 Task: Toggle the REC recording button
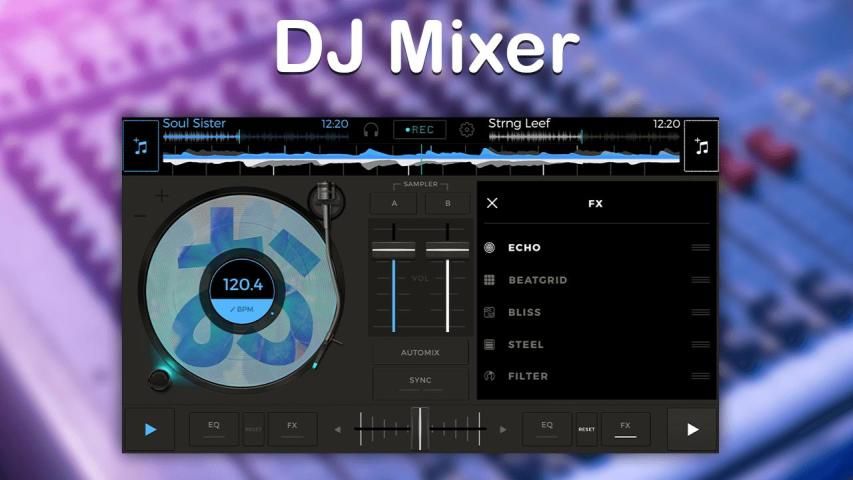tap(419, 129)
